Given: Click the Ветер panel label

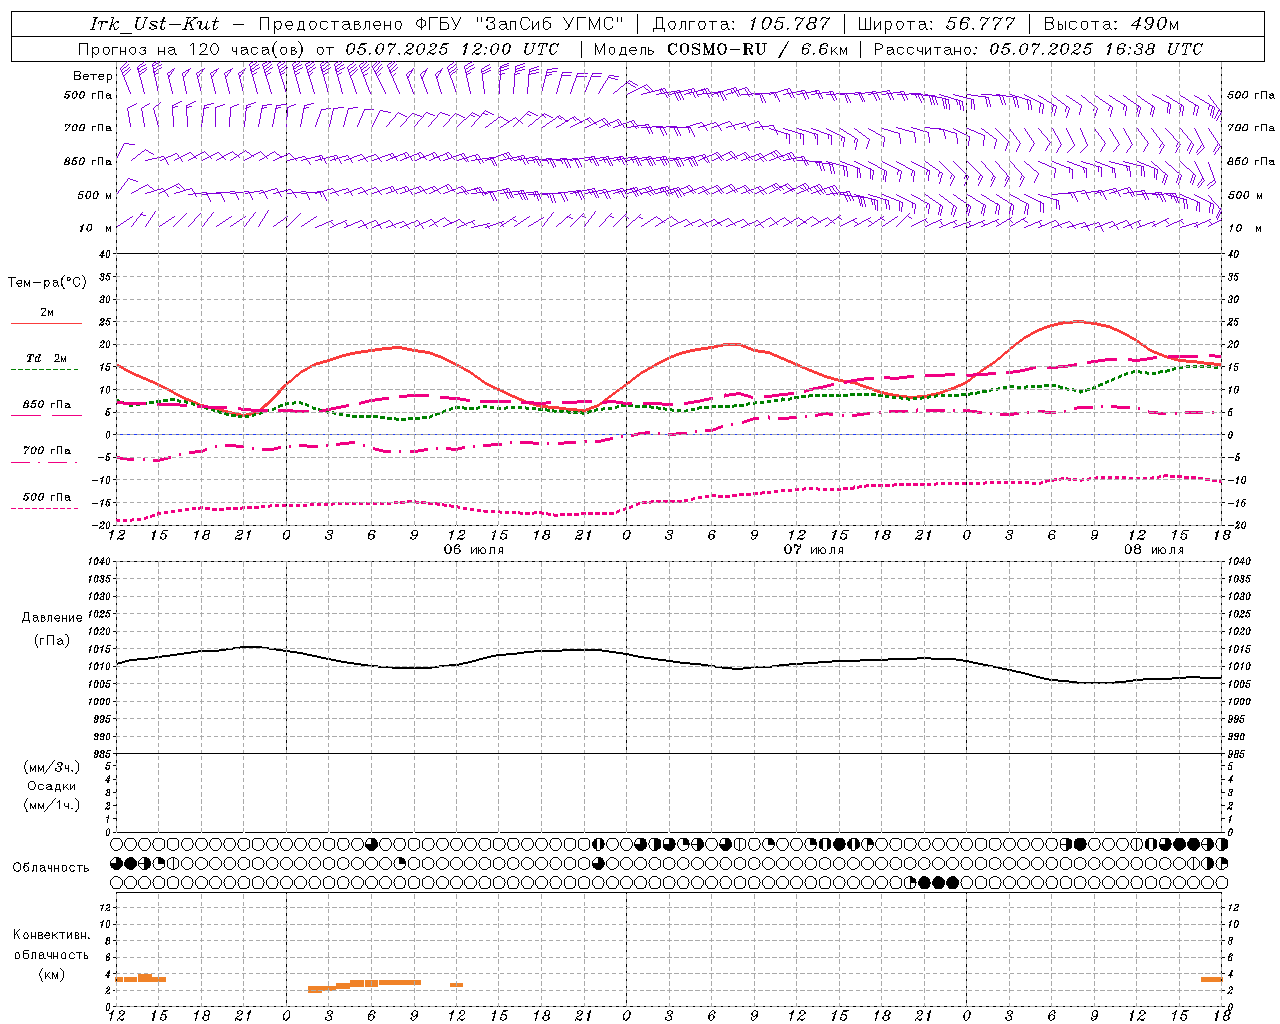Looking at the screenshot, I should [92, 76].
